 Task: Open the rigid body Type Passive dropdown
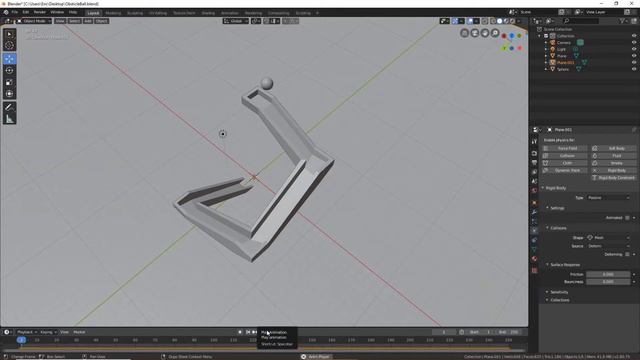point(608,198)
